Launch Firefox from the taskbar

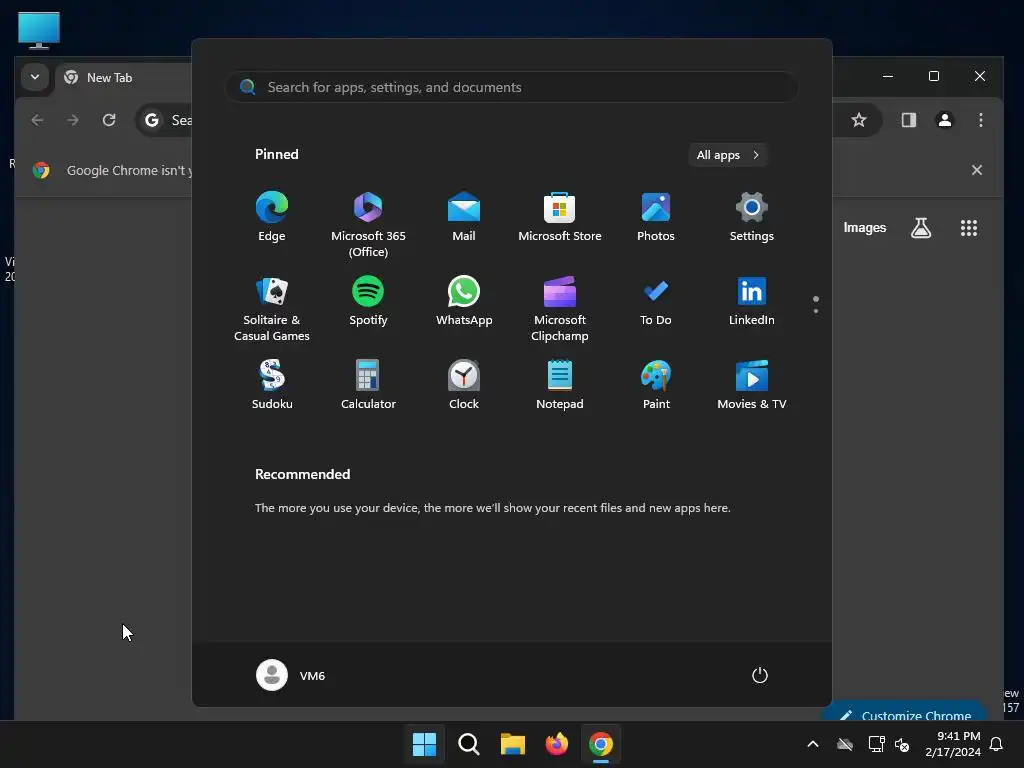click(556, 744)
